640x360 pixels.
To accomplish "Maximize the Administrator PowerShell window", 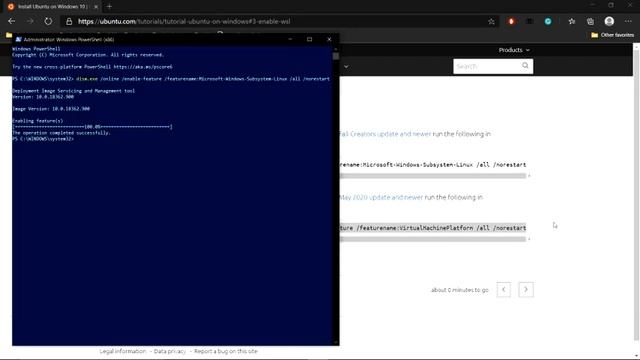I will [x=309, y=39].
